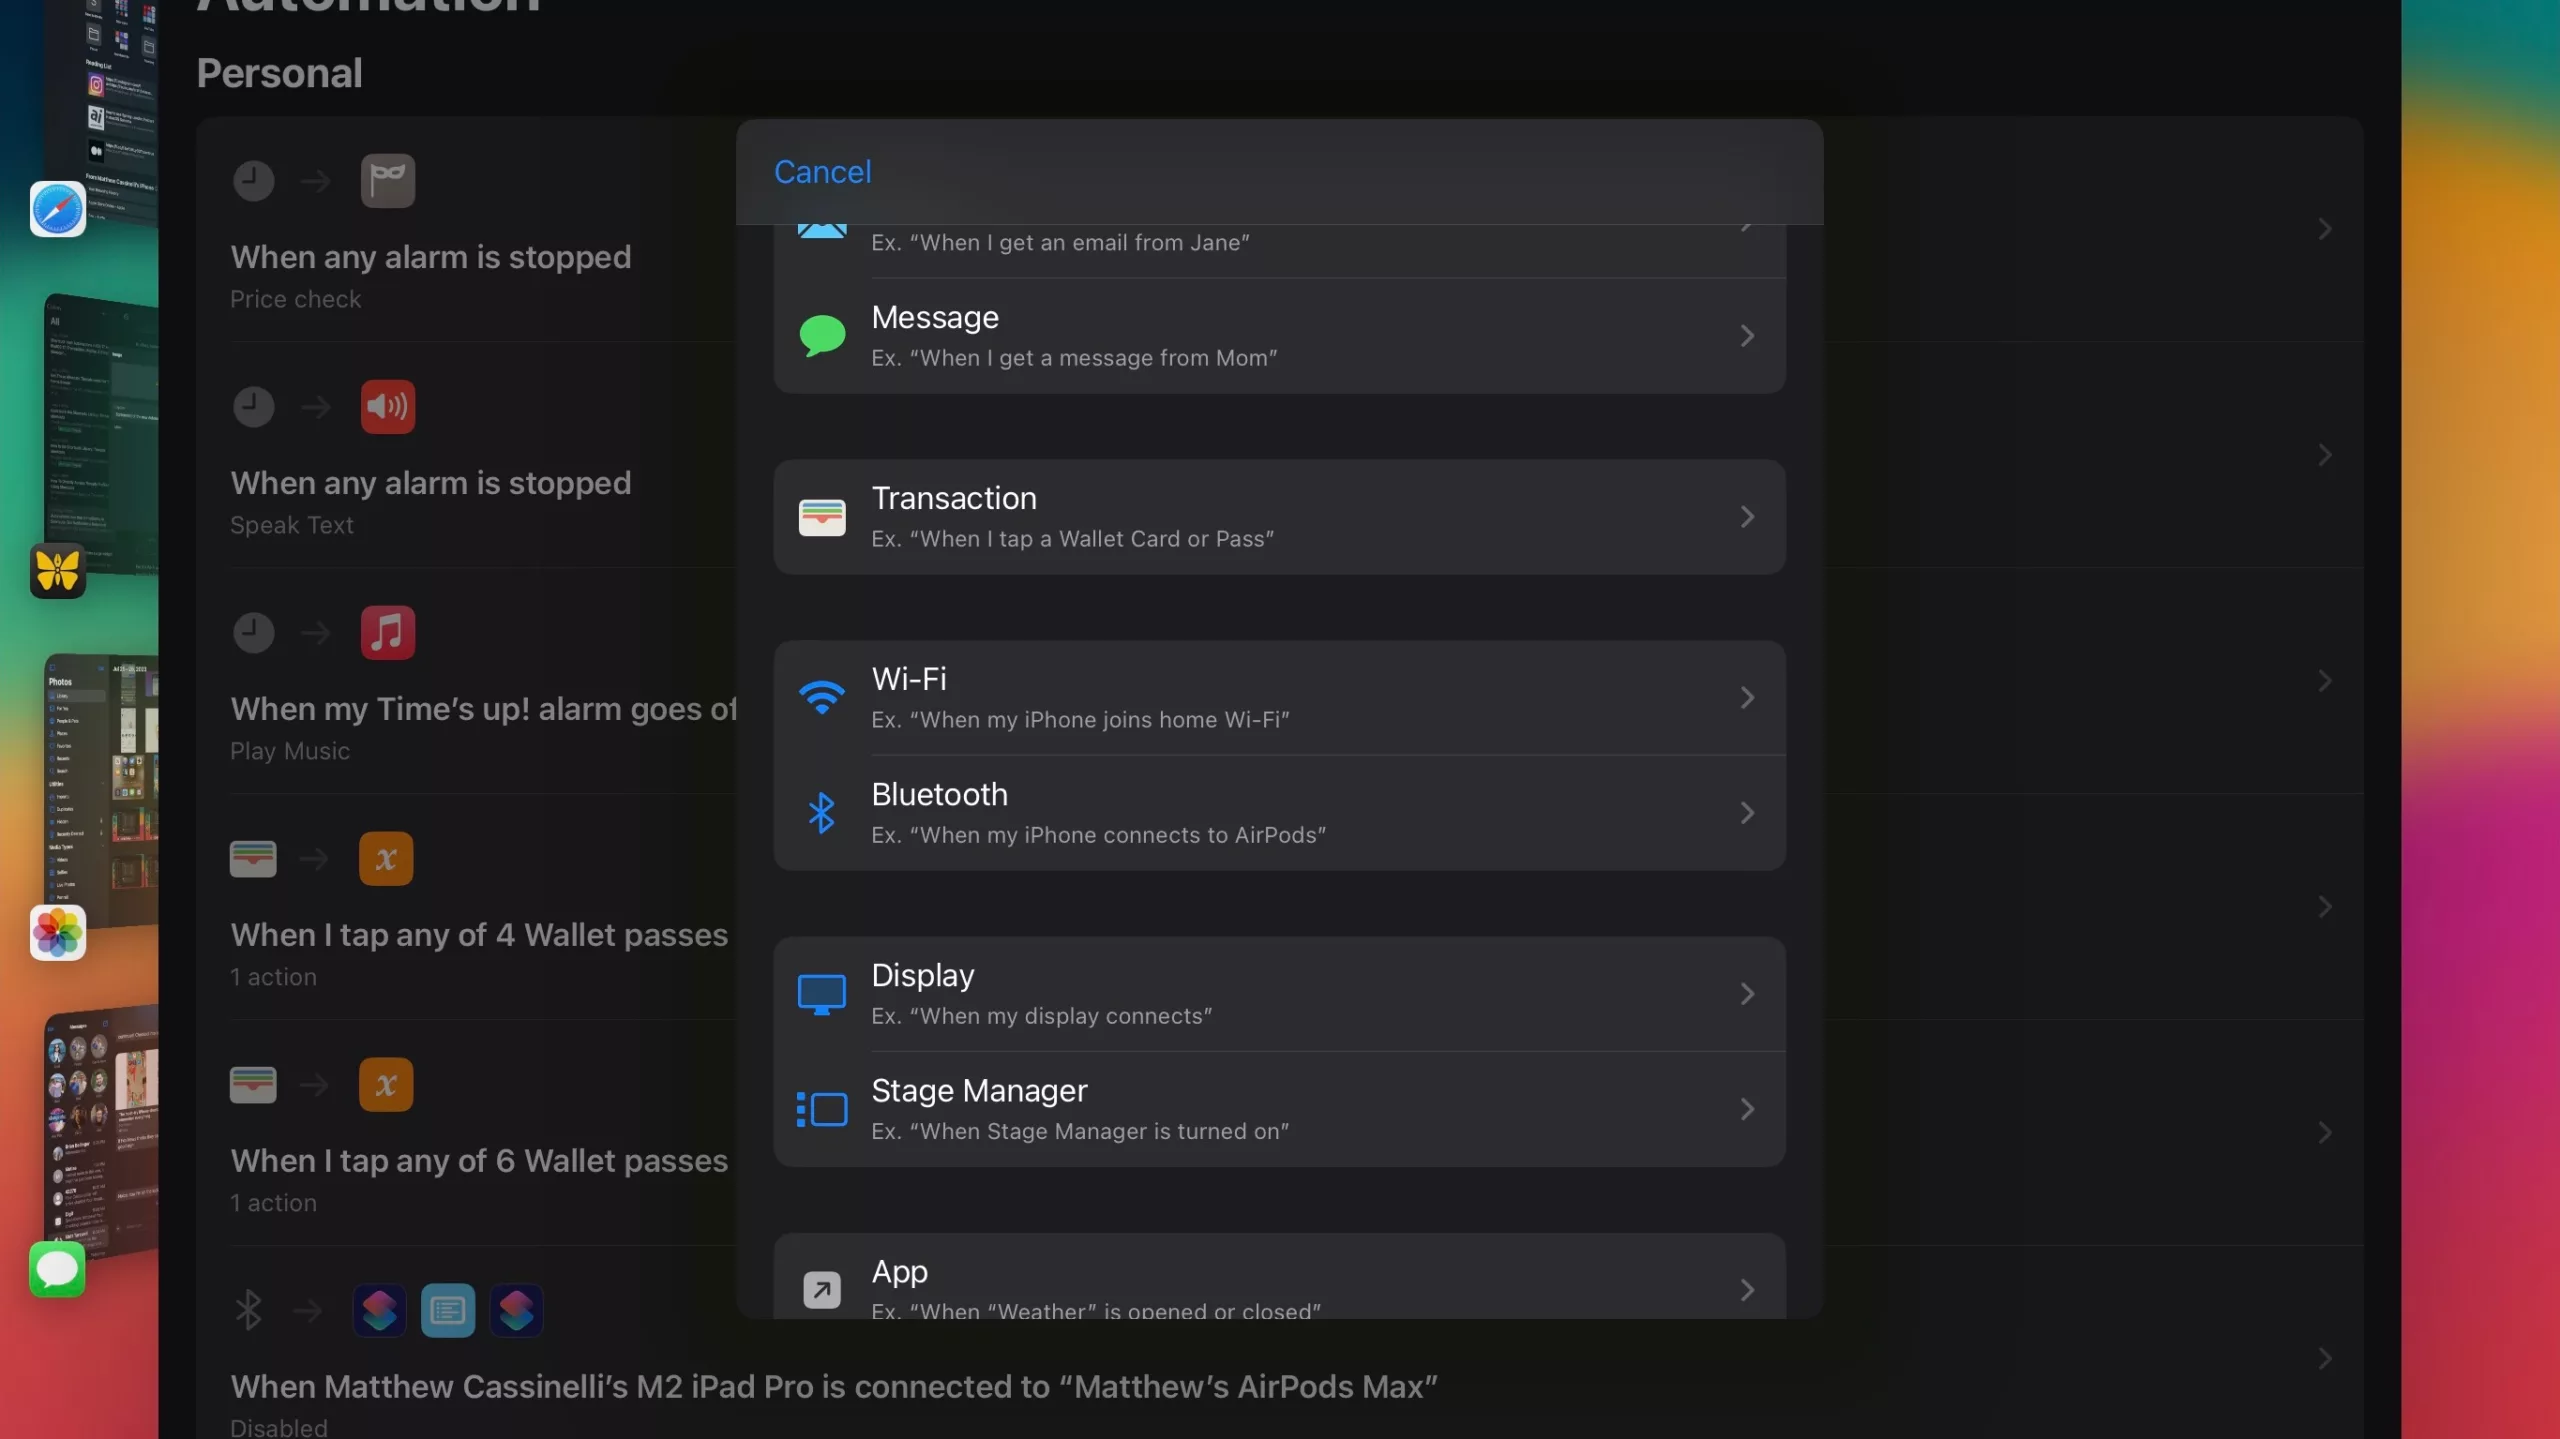Select the Message trigger speech bubble icon
Screen dimensions: 2560x1439
pos(822,335)
